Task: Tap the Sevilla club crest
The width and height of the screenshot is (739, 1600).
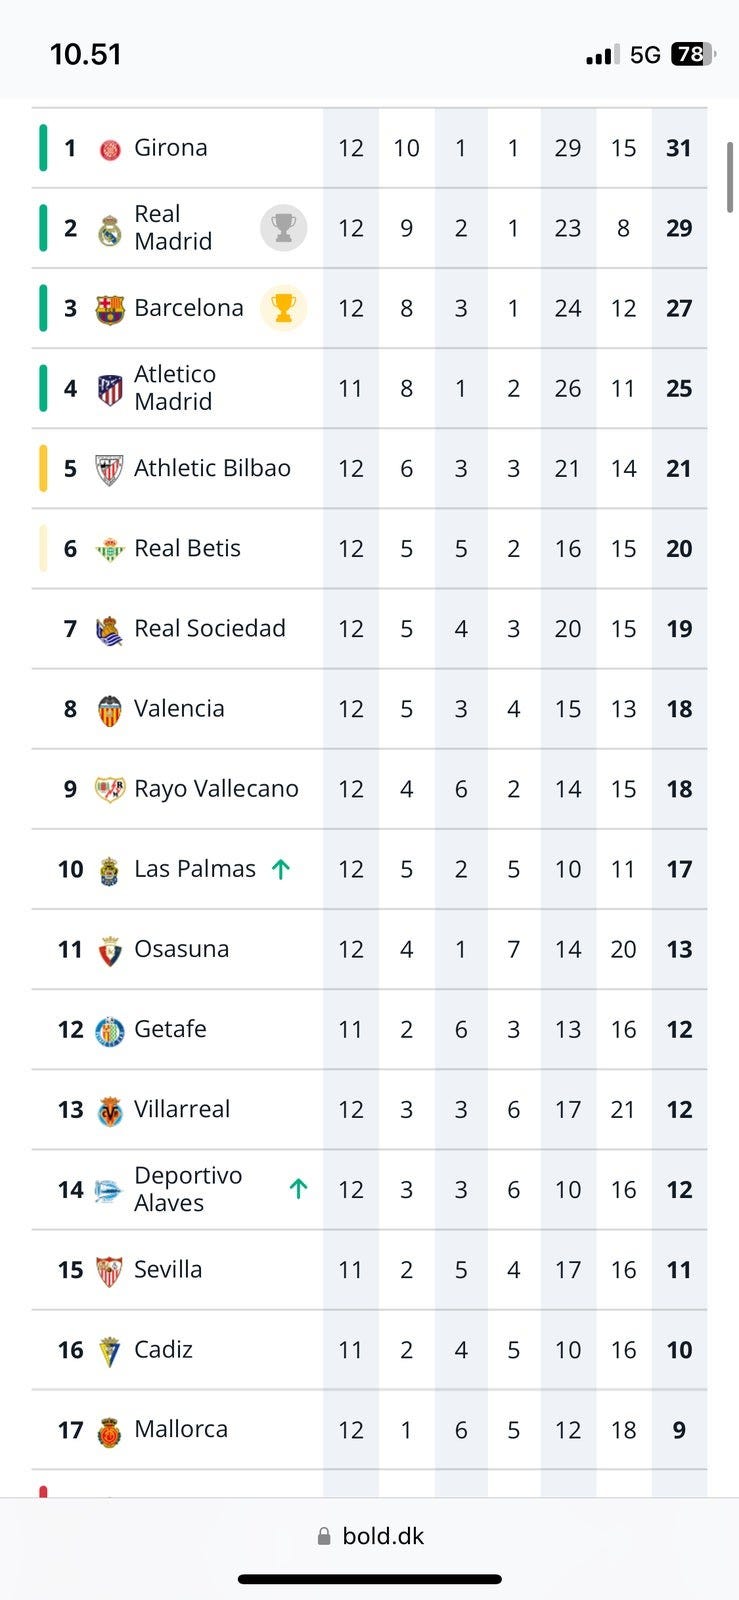Action: tap(110, 1271)
